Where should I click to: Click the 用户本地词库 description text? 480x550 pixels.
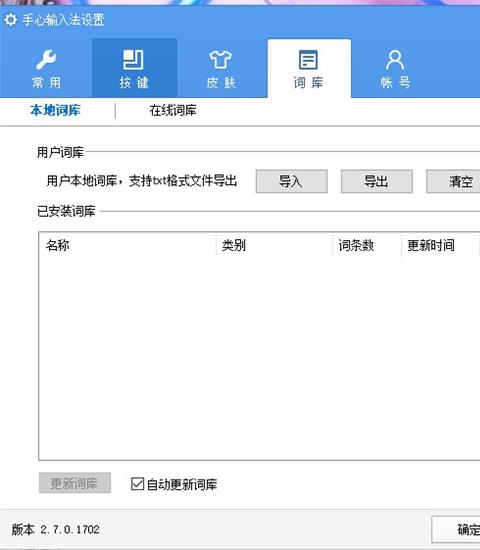[142, 181]
